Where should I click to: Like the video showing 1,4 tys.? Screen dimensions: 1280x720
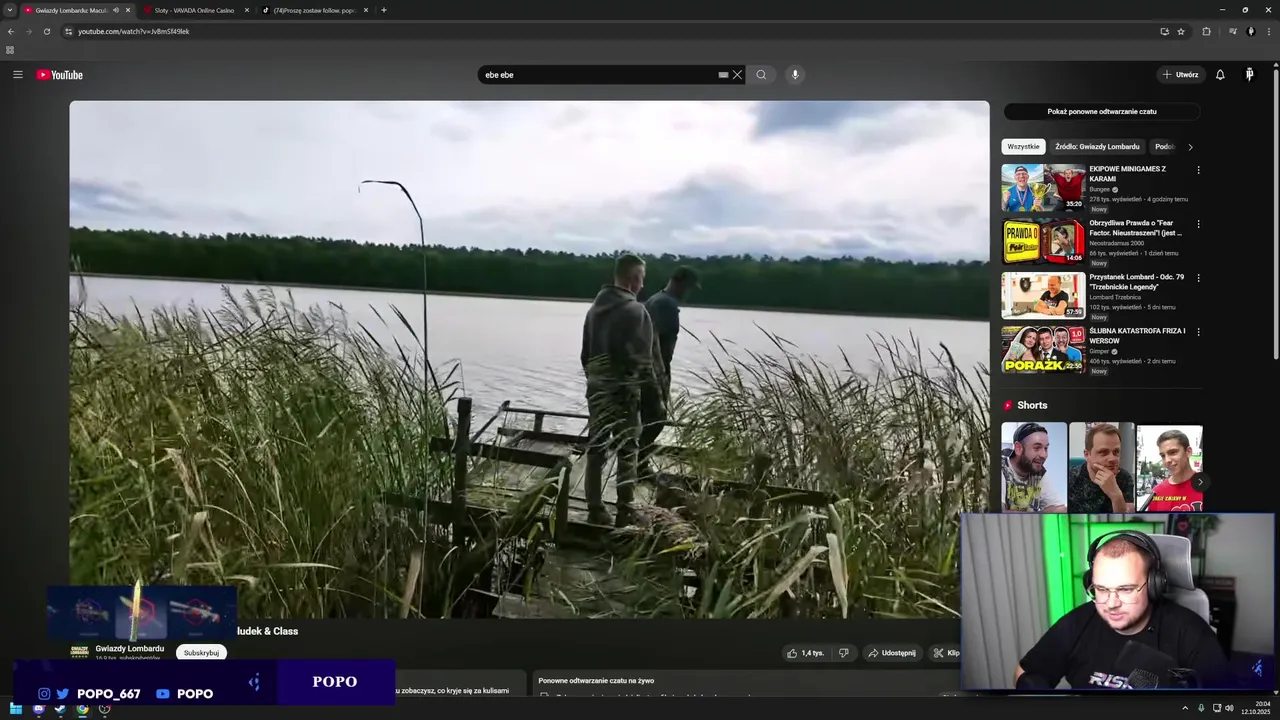806,653
